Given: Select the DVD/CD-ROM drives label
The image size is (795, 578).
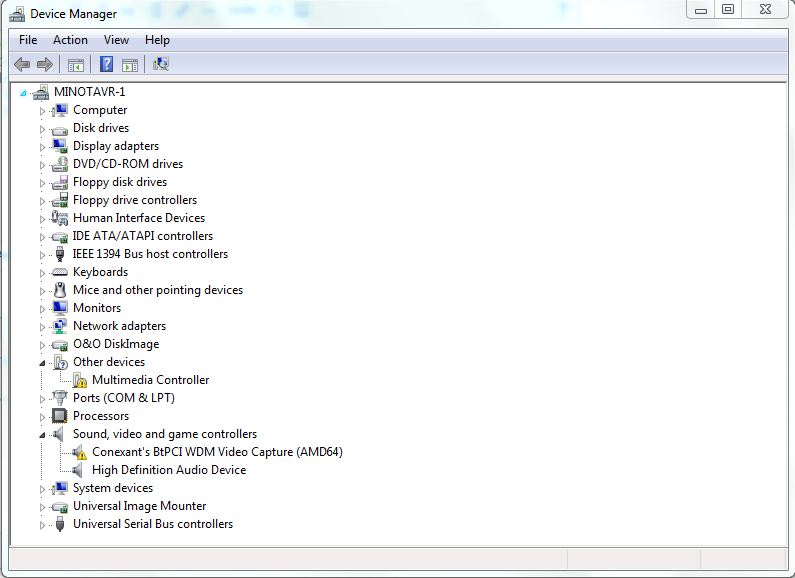Looking at the screenshot, I should 128,164.
